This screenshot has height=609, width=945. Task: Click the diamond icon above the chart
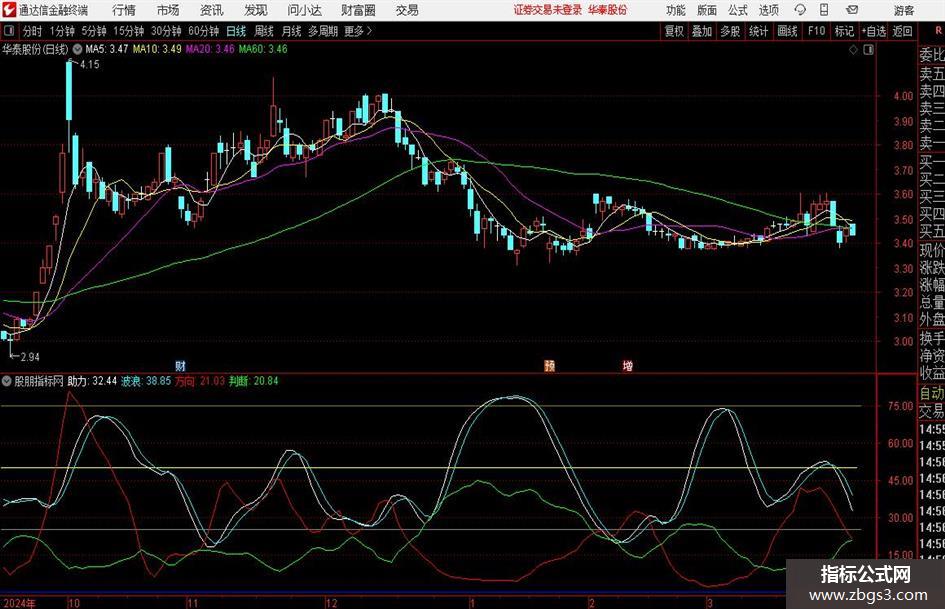click(x=853, y=50)
